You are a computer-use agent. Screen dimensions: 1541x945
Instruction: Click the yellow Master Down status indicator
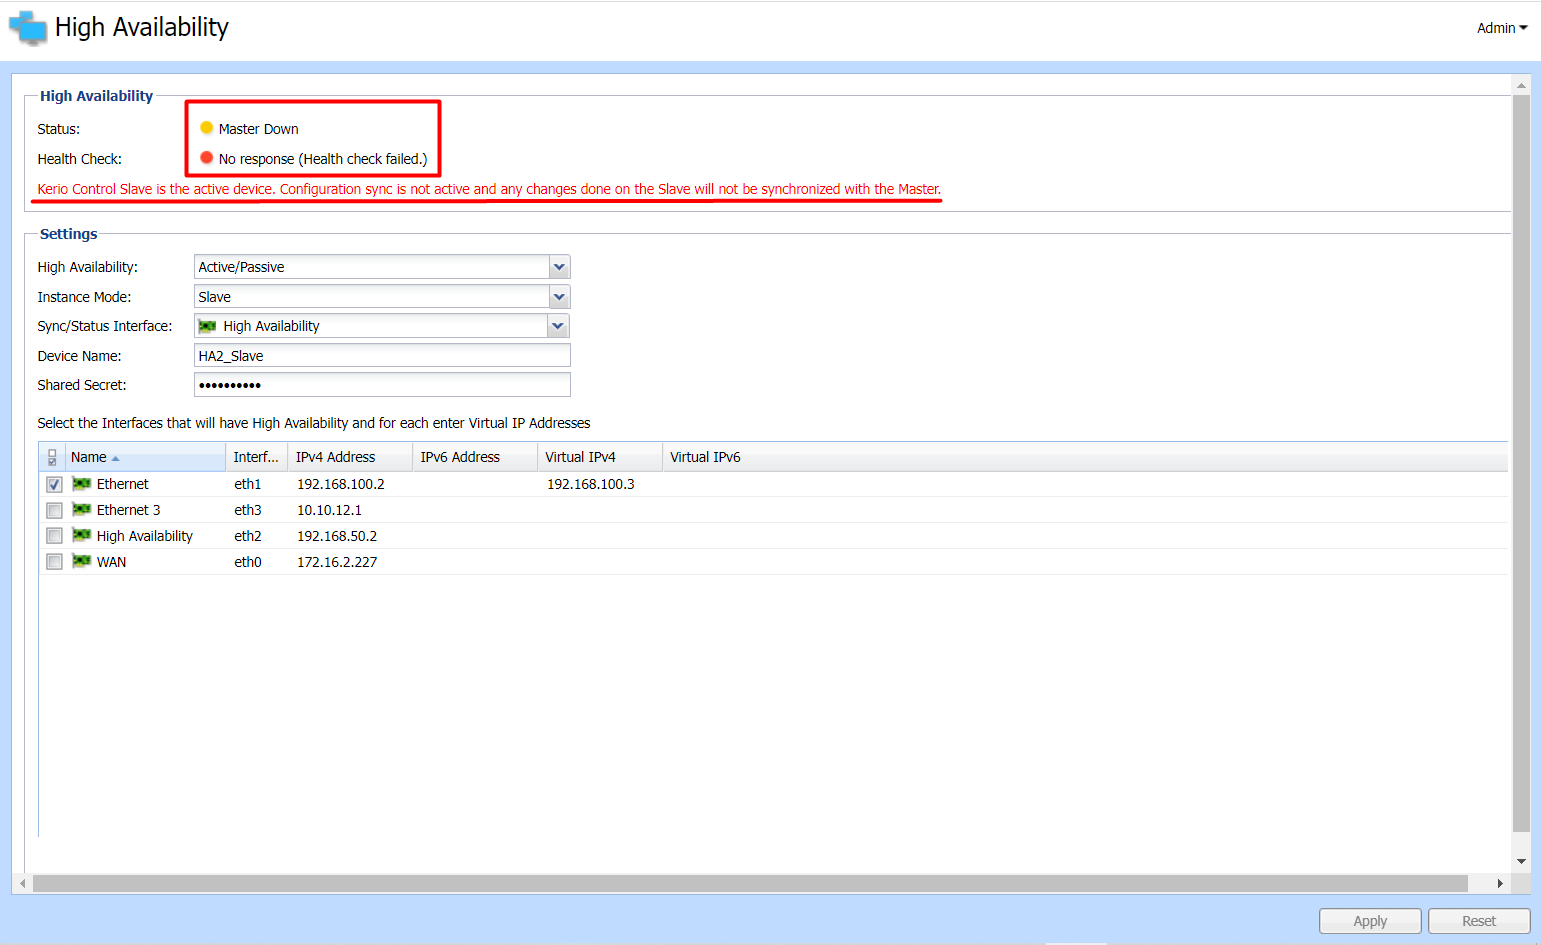coord(207,128)
